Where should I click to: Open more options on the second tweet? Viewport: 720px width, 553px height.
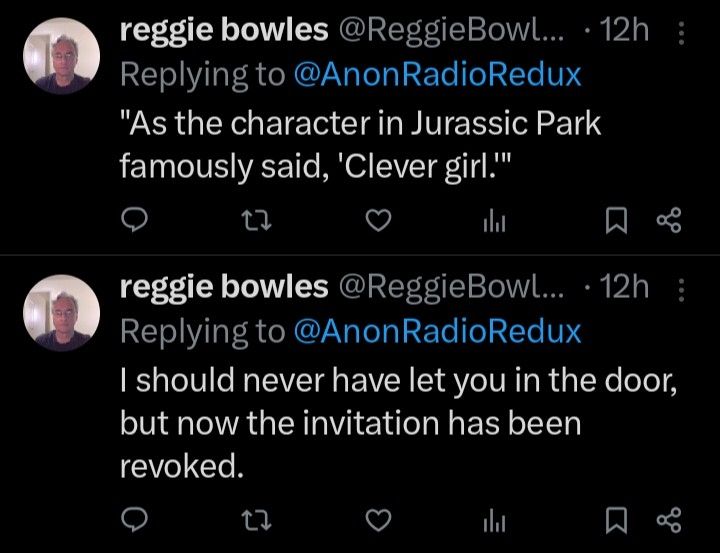tap(682, 290)
